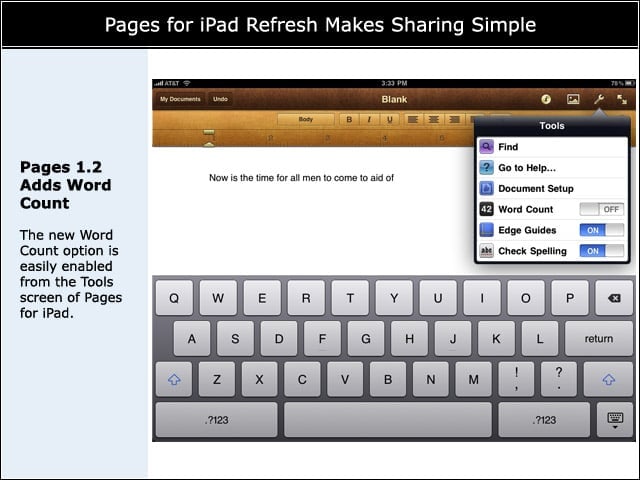The image size is (640, 480).
Task: Hide keyboard with the keyboard-dismiss key
Action: pos(615,420)
